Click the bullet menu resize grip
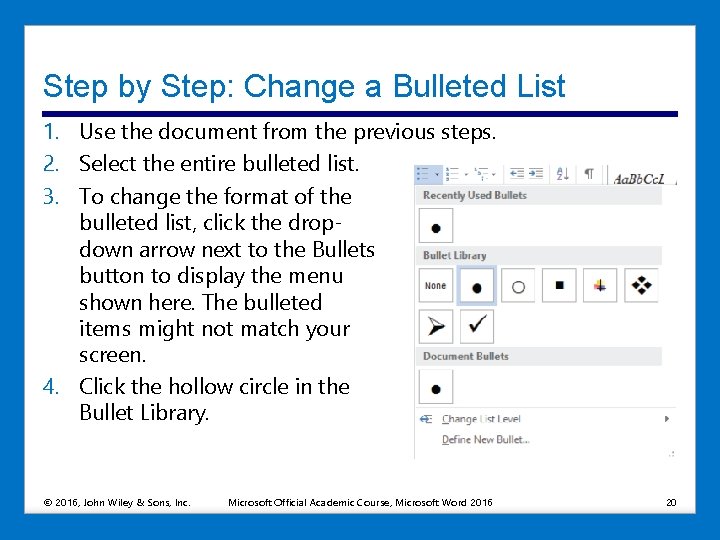Screen dimensions: 720x540 [672, 454]
